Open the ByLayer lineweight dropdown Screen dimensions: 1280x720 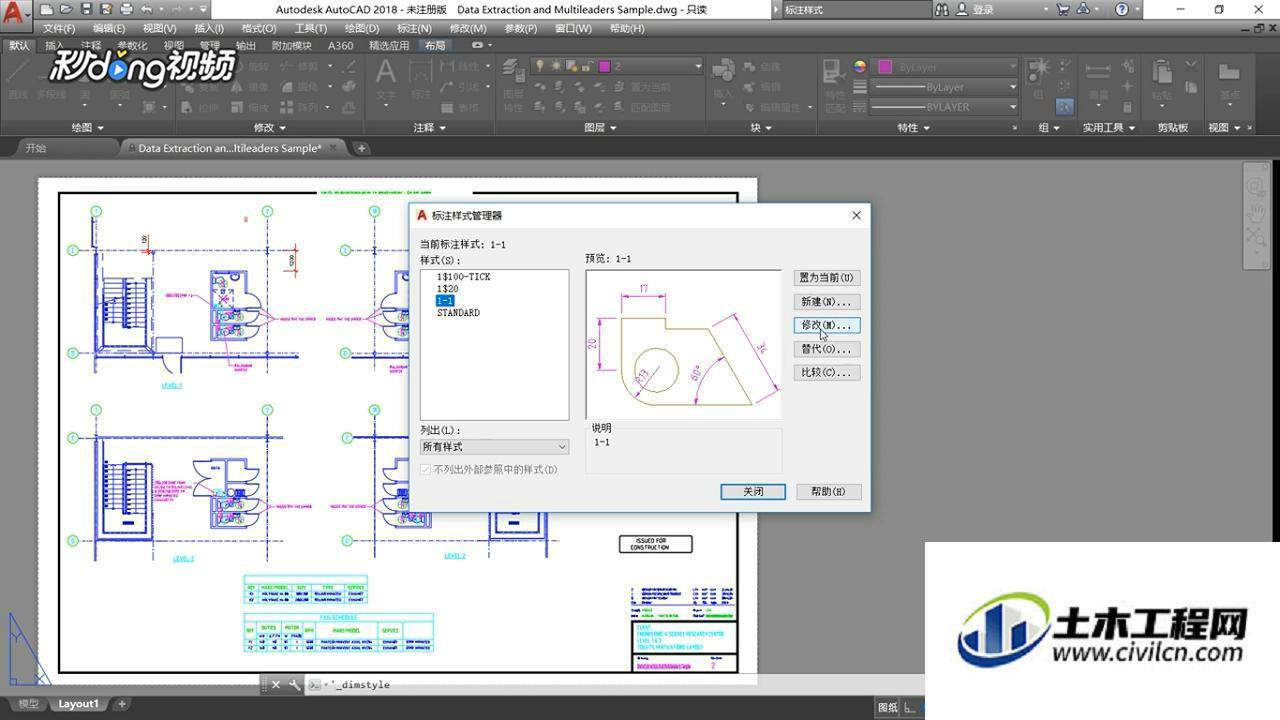(945, 87)
